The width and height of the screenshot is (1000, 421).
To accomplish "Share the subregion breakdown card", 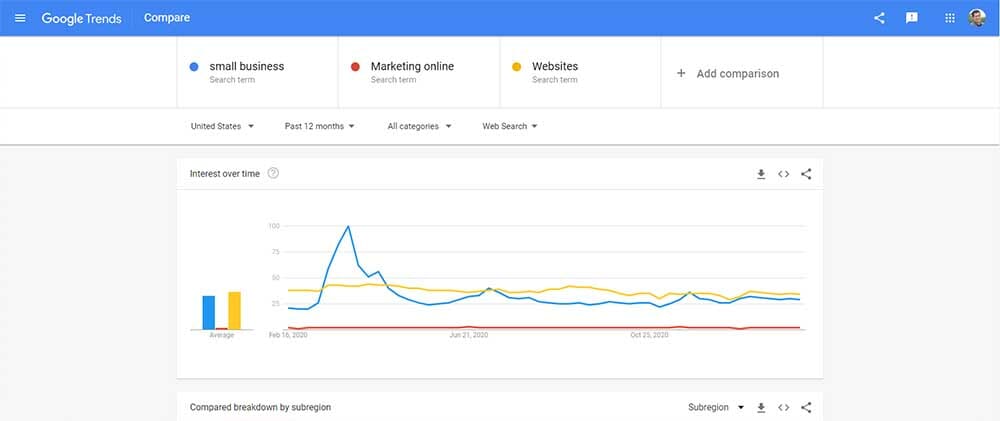I will [x=806, y=407].
